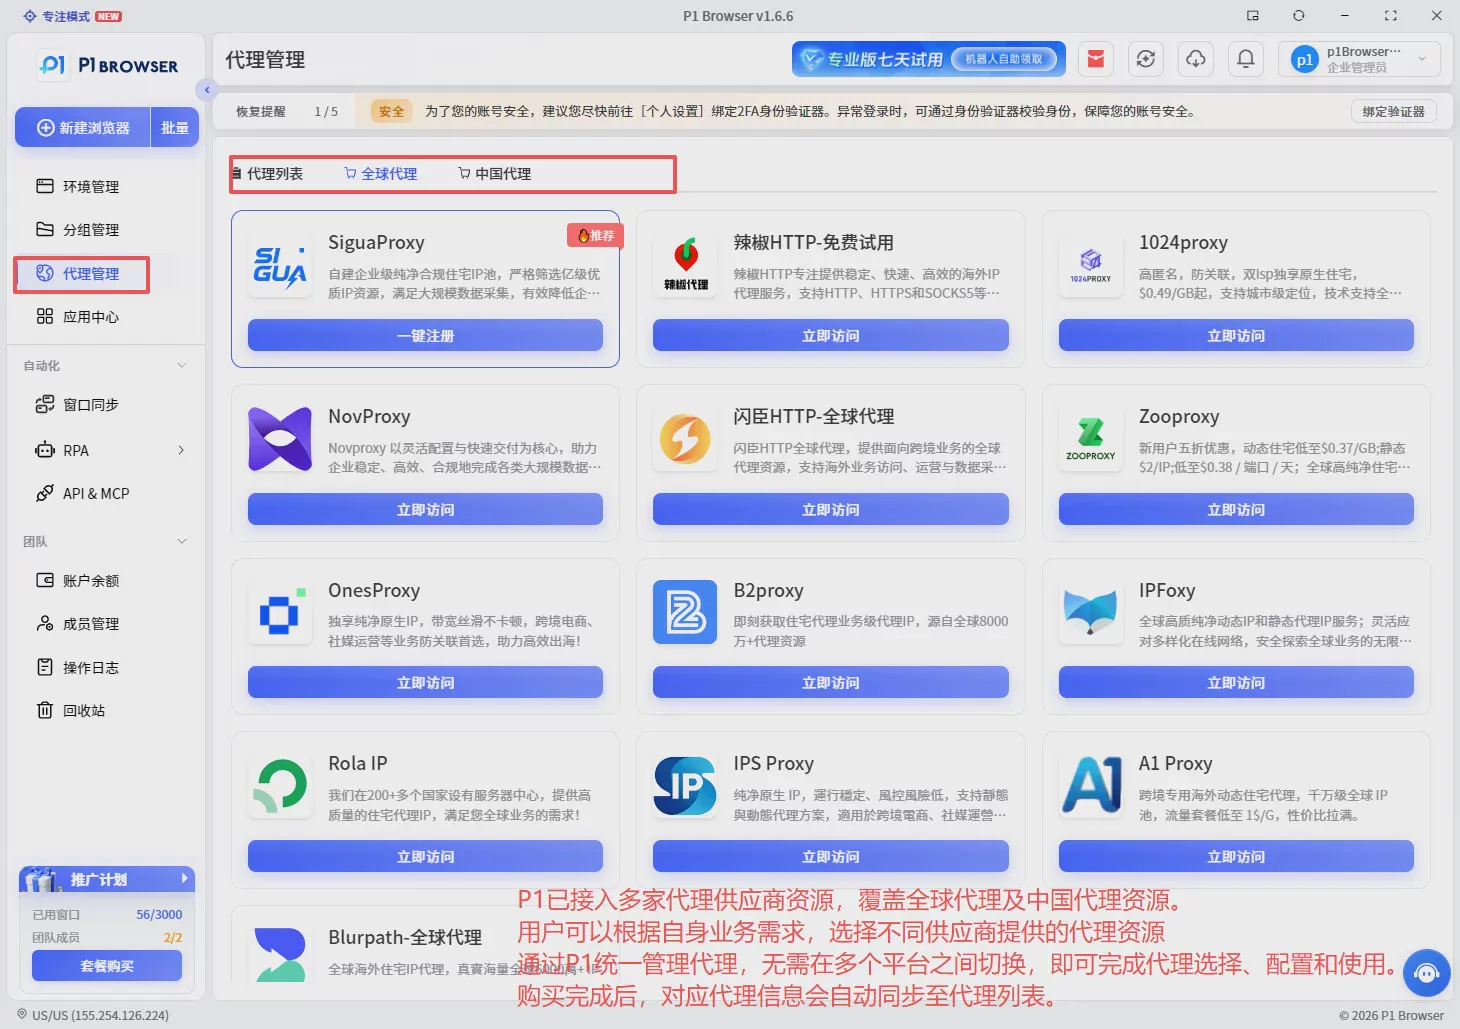The image size is (1460, 1029).
Task: Open 环境管理 in sidebar
Action: 77,186
